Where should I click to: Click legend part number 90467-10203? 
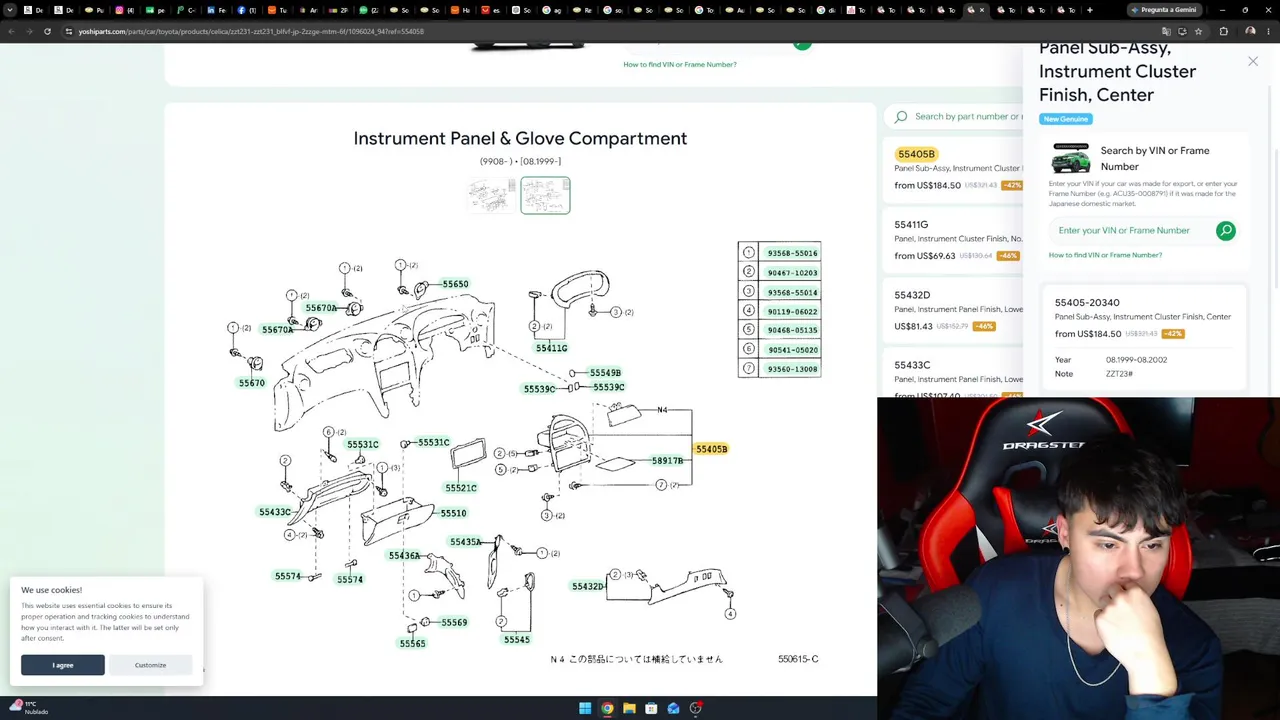[792, 272]
